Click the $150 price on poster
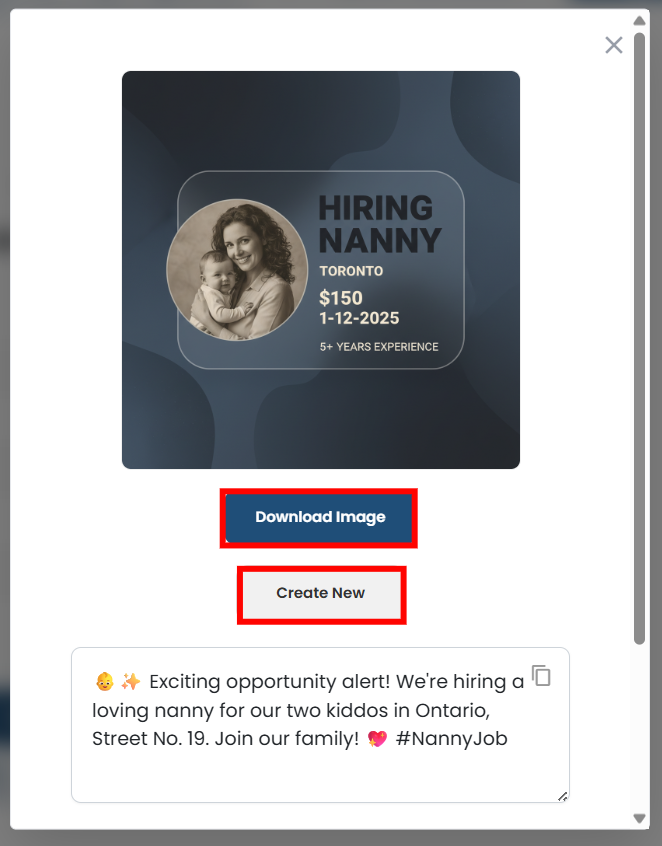The image size is (662, 846). click(340, 298)
